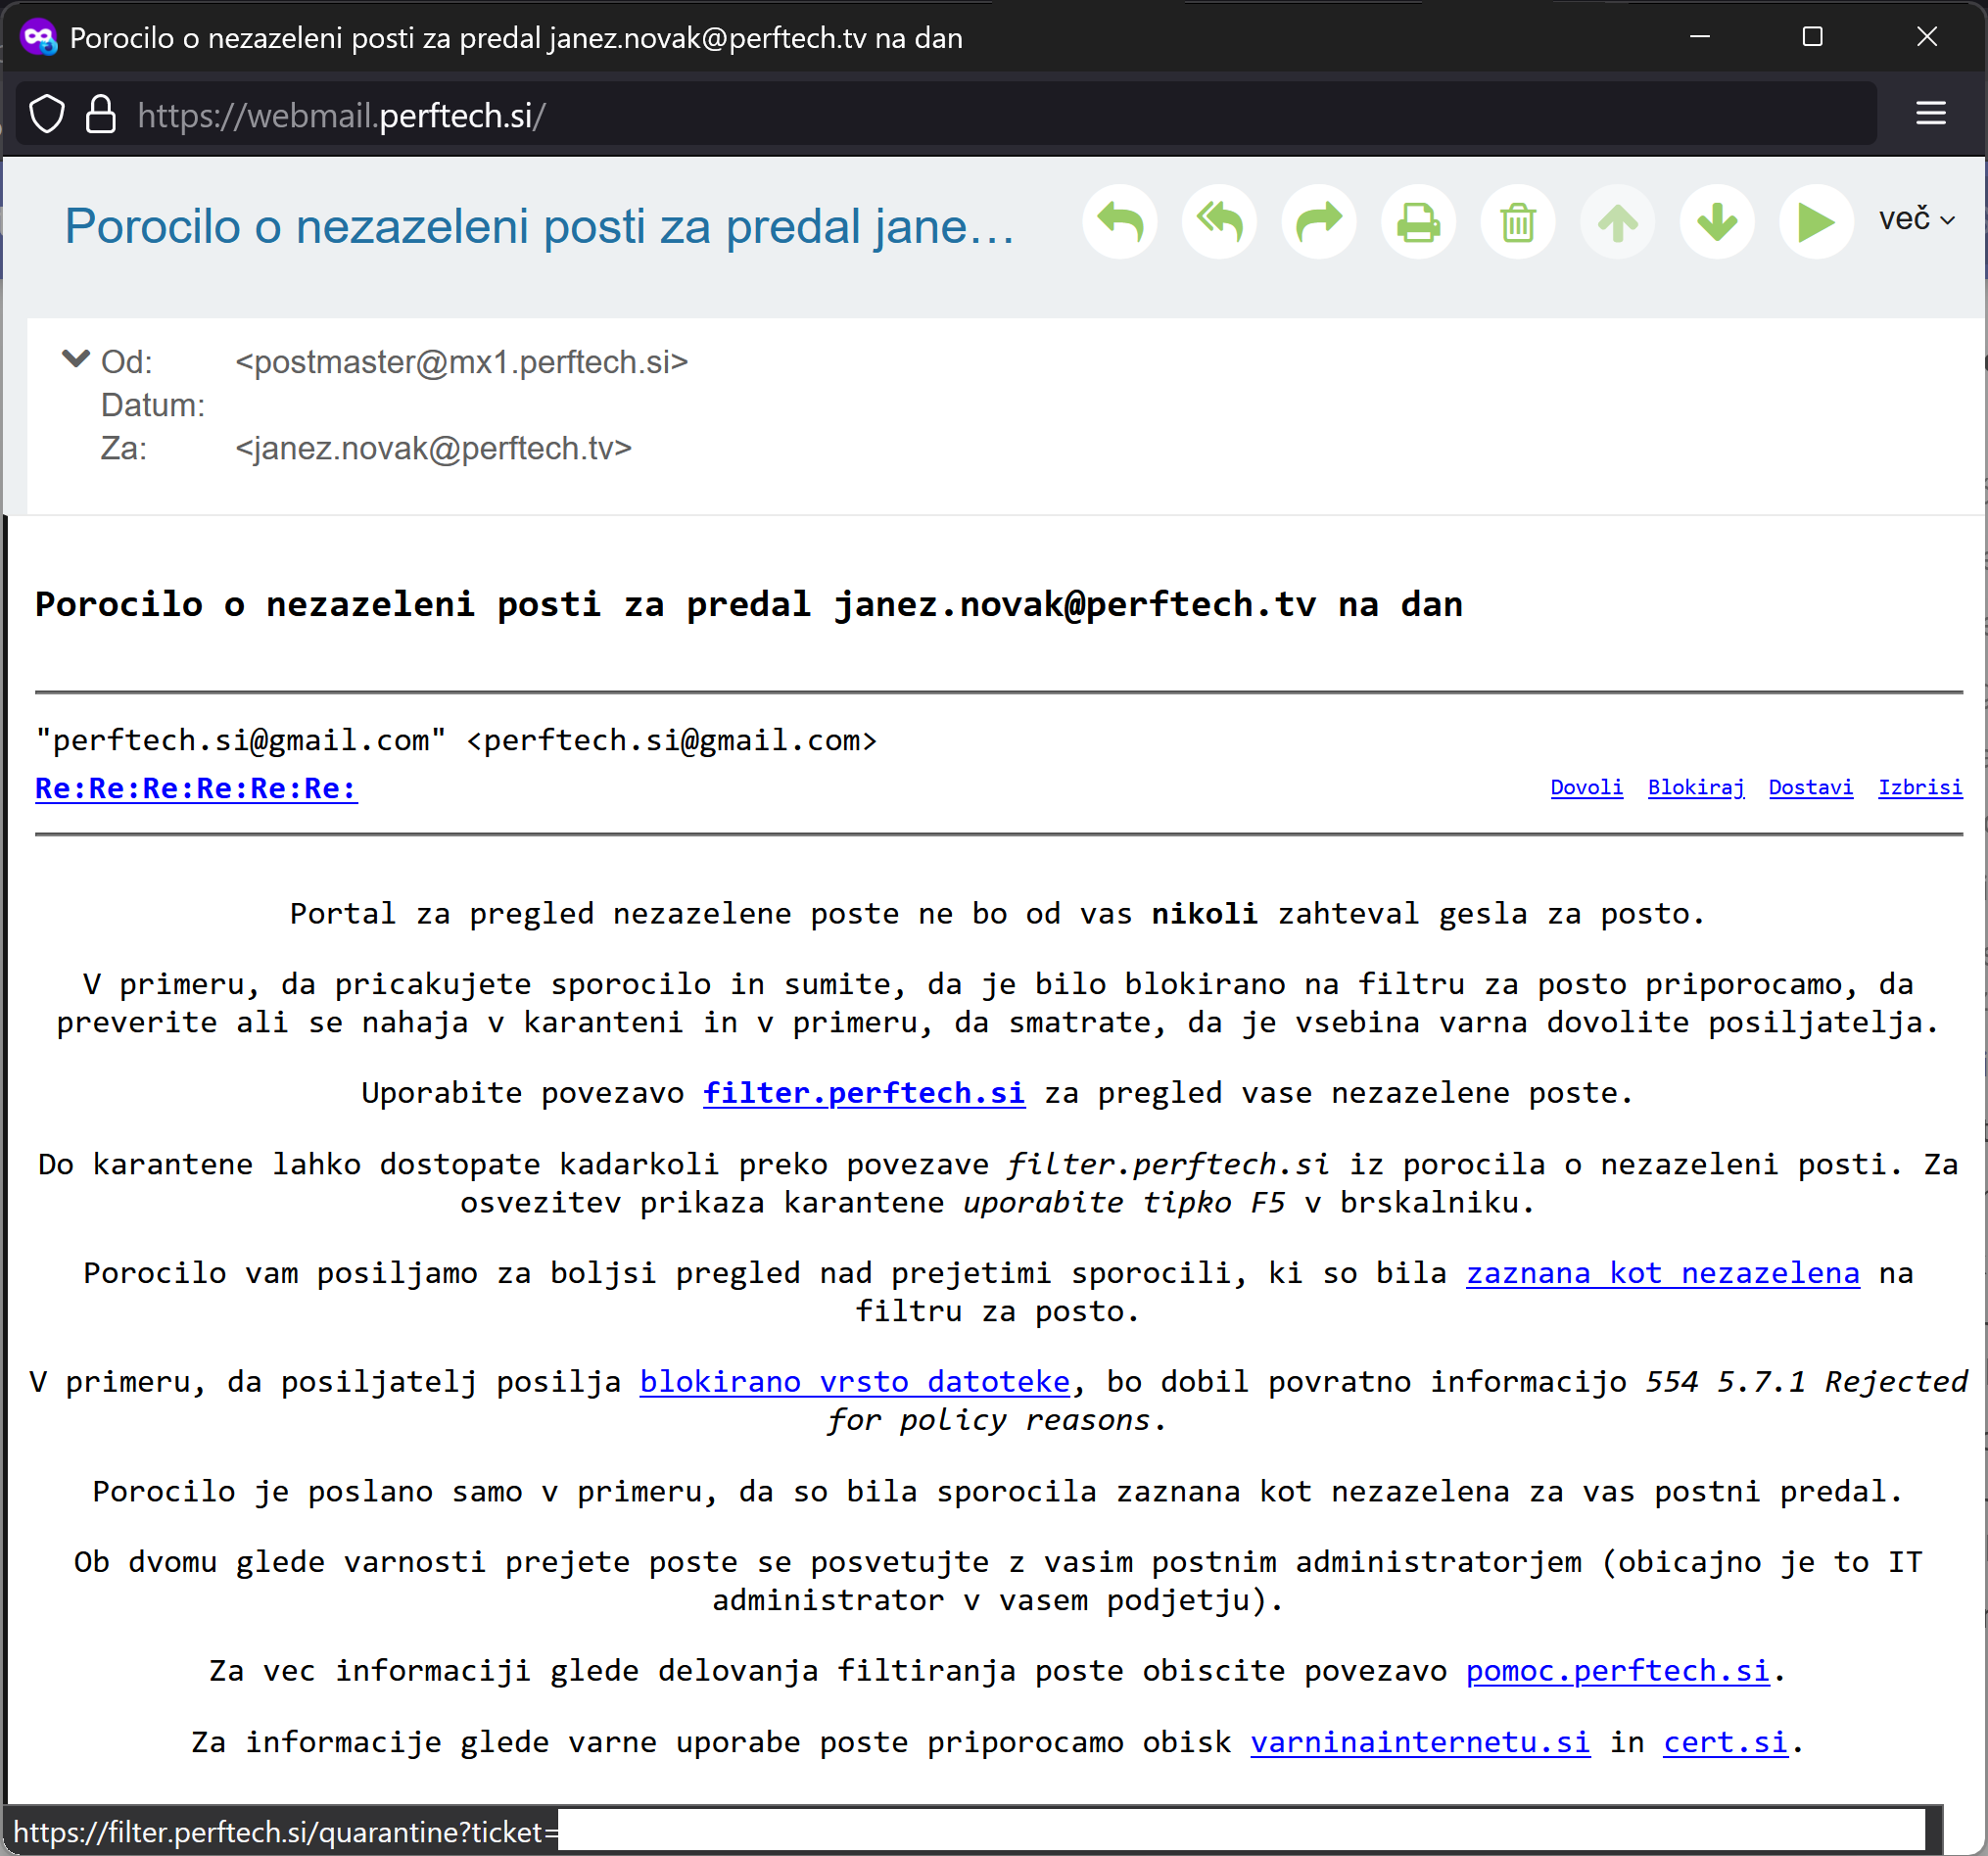
Task: Click the webmail.perftech.si address bar
Action: (x=945, y=115)
